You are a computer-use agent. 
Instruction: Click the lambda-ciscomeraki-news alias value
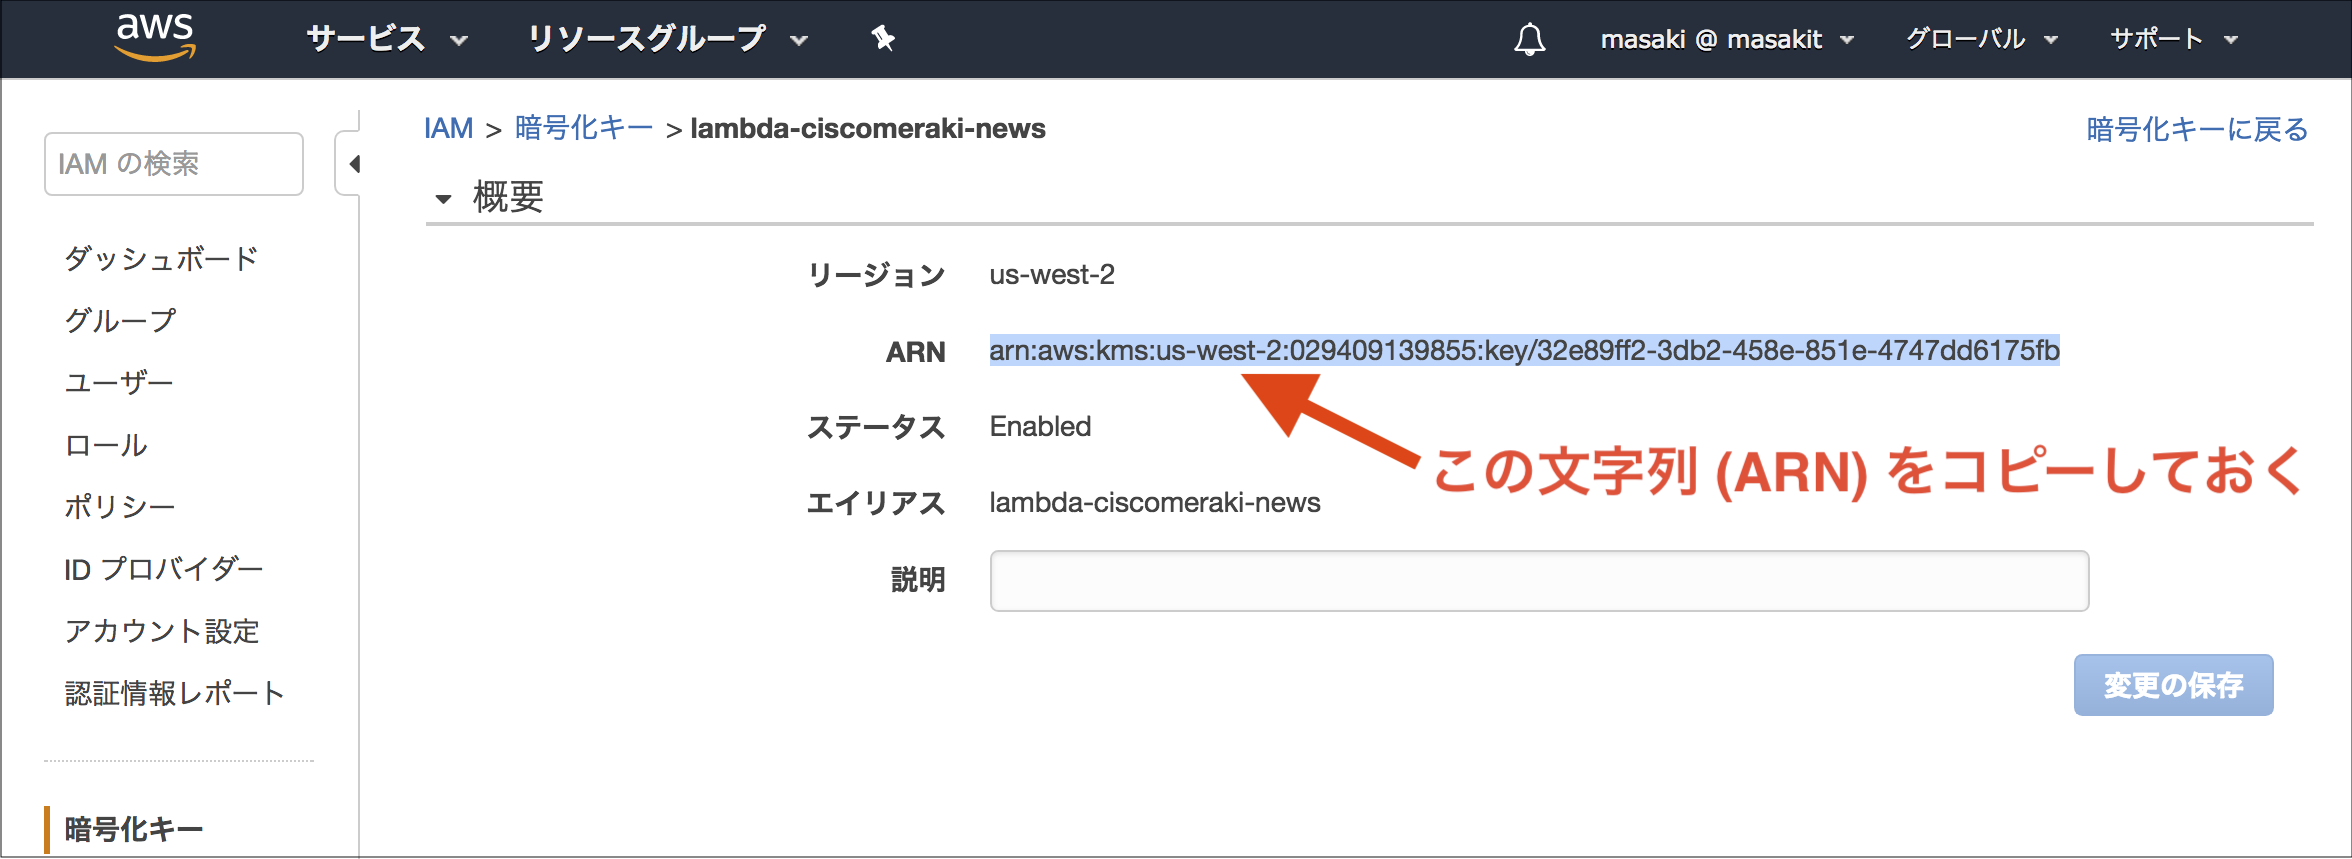point(1154,502)
